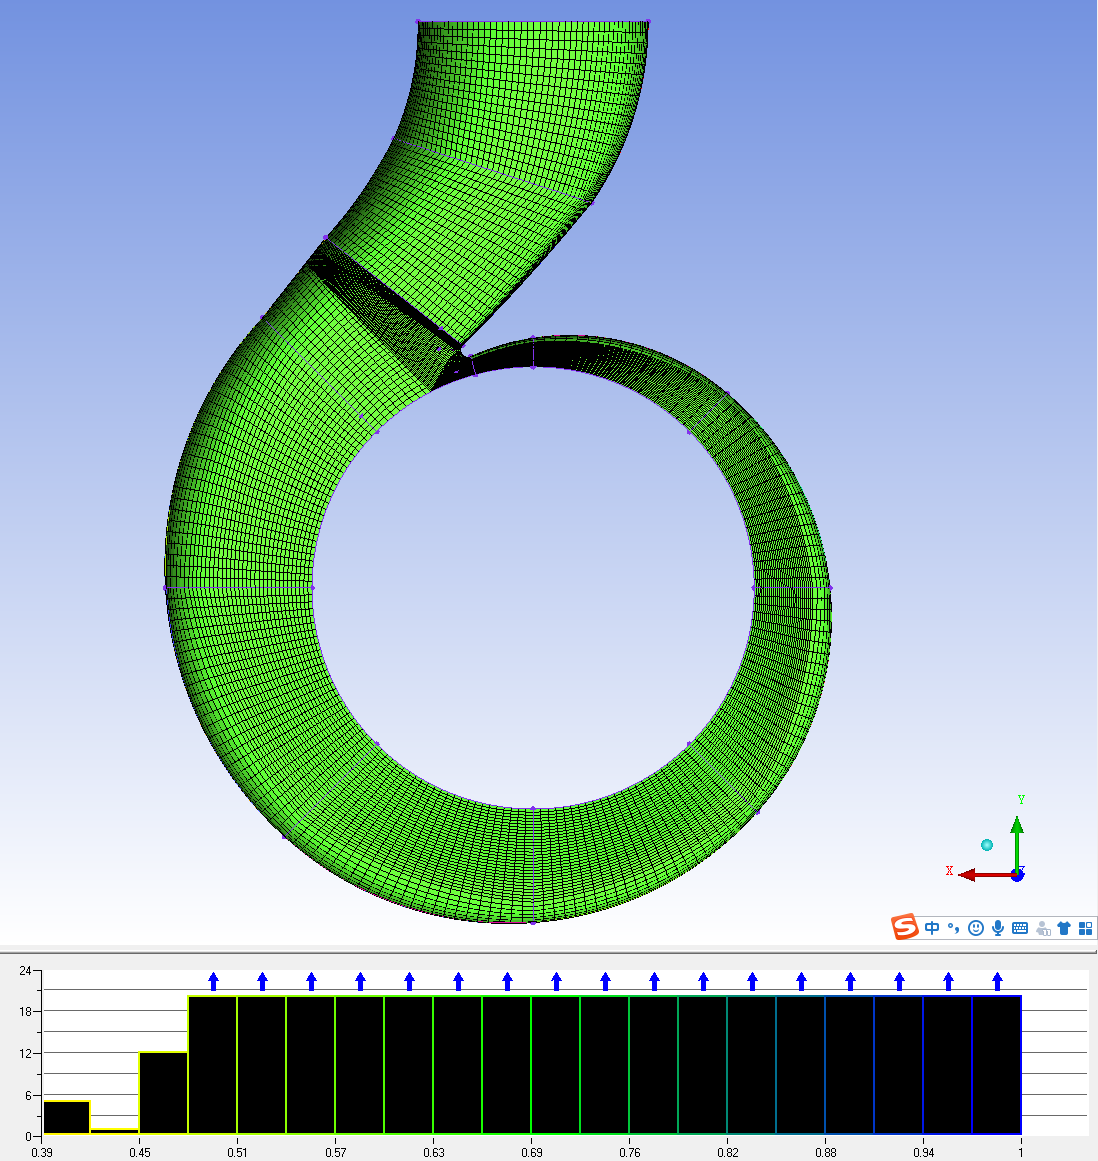Select the histogram bar starting at 0.45

[164, 1093]
